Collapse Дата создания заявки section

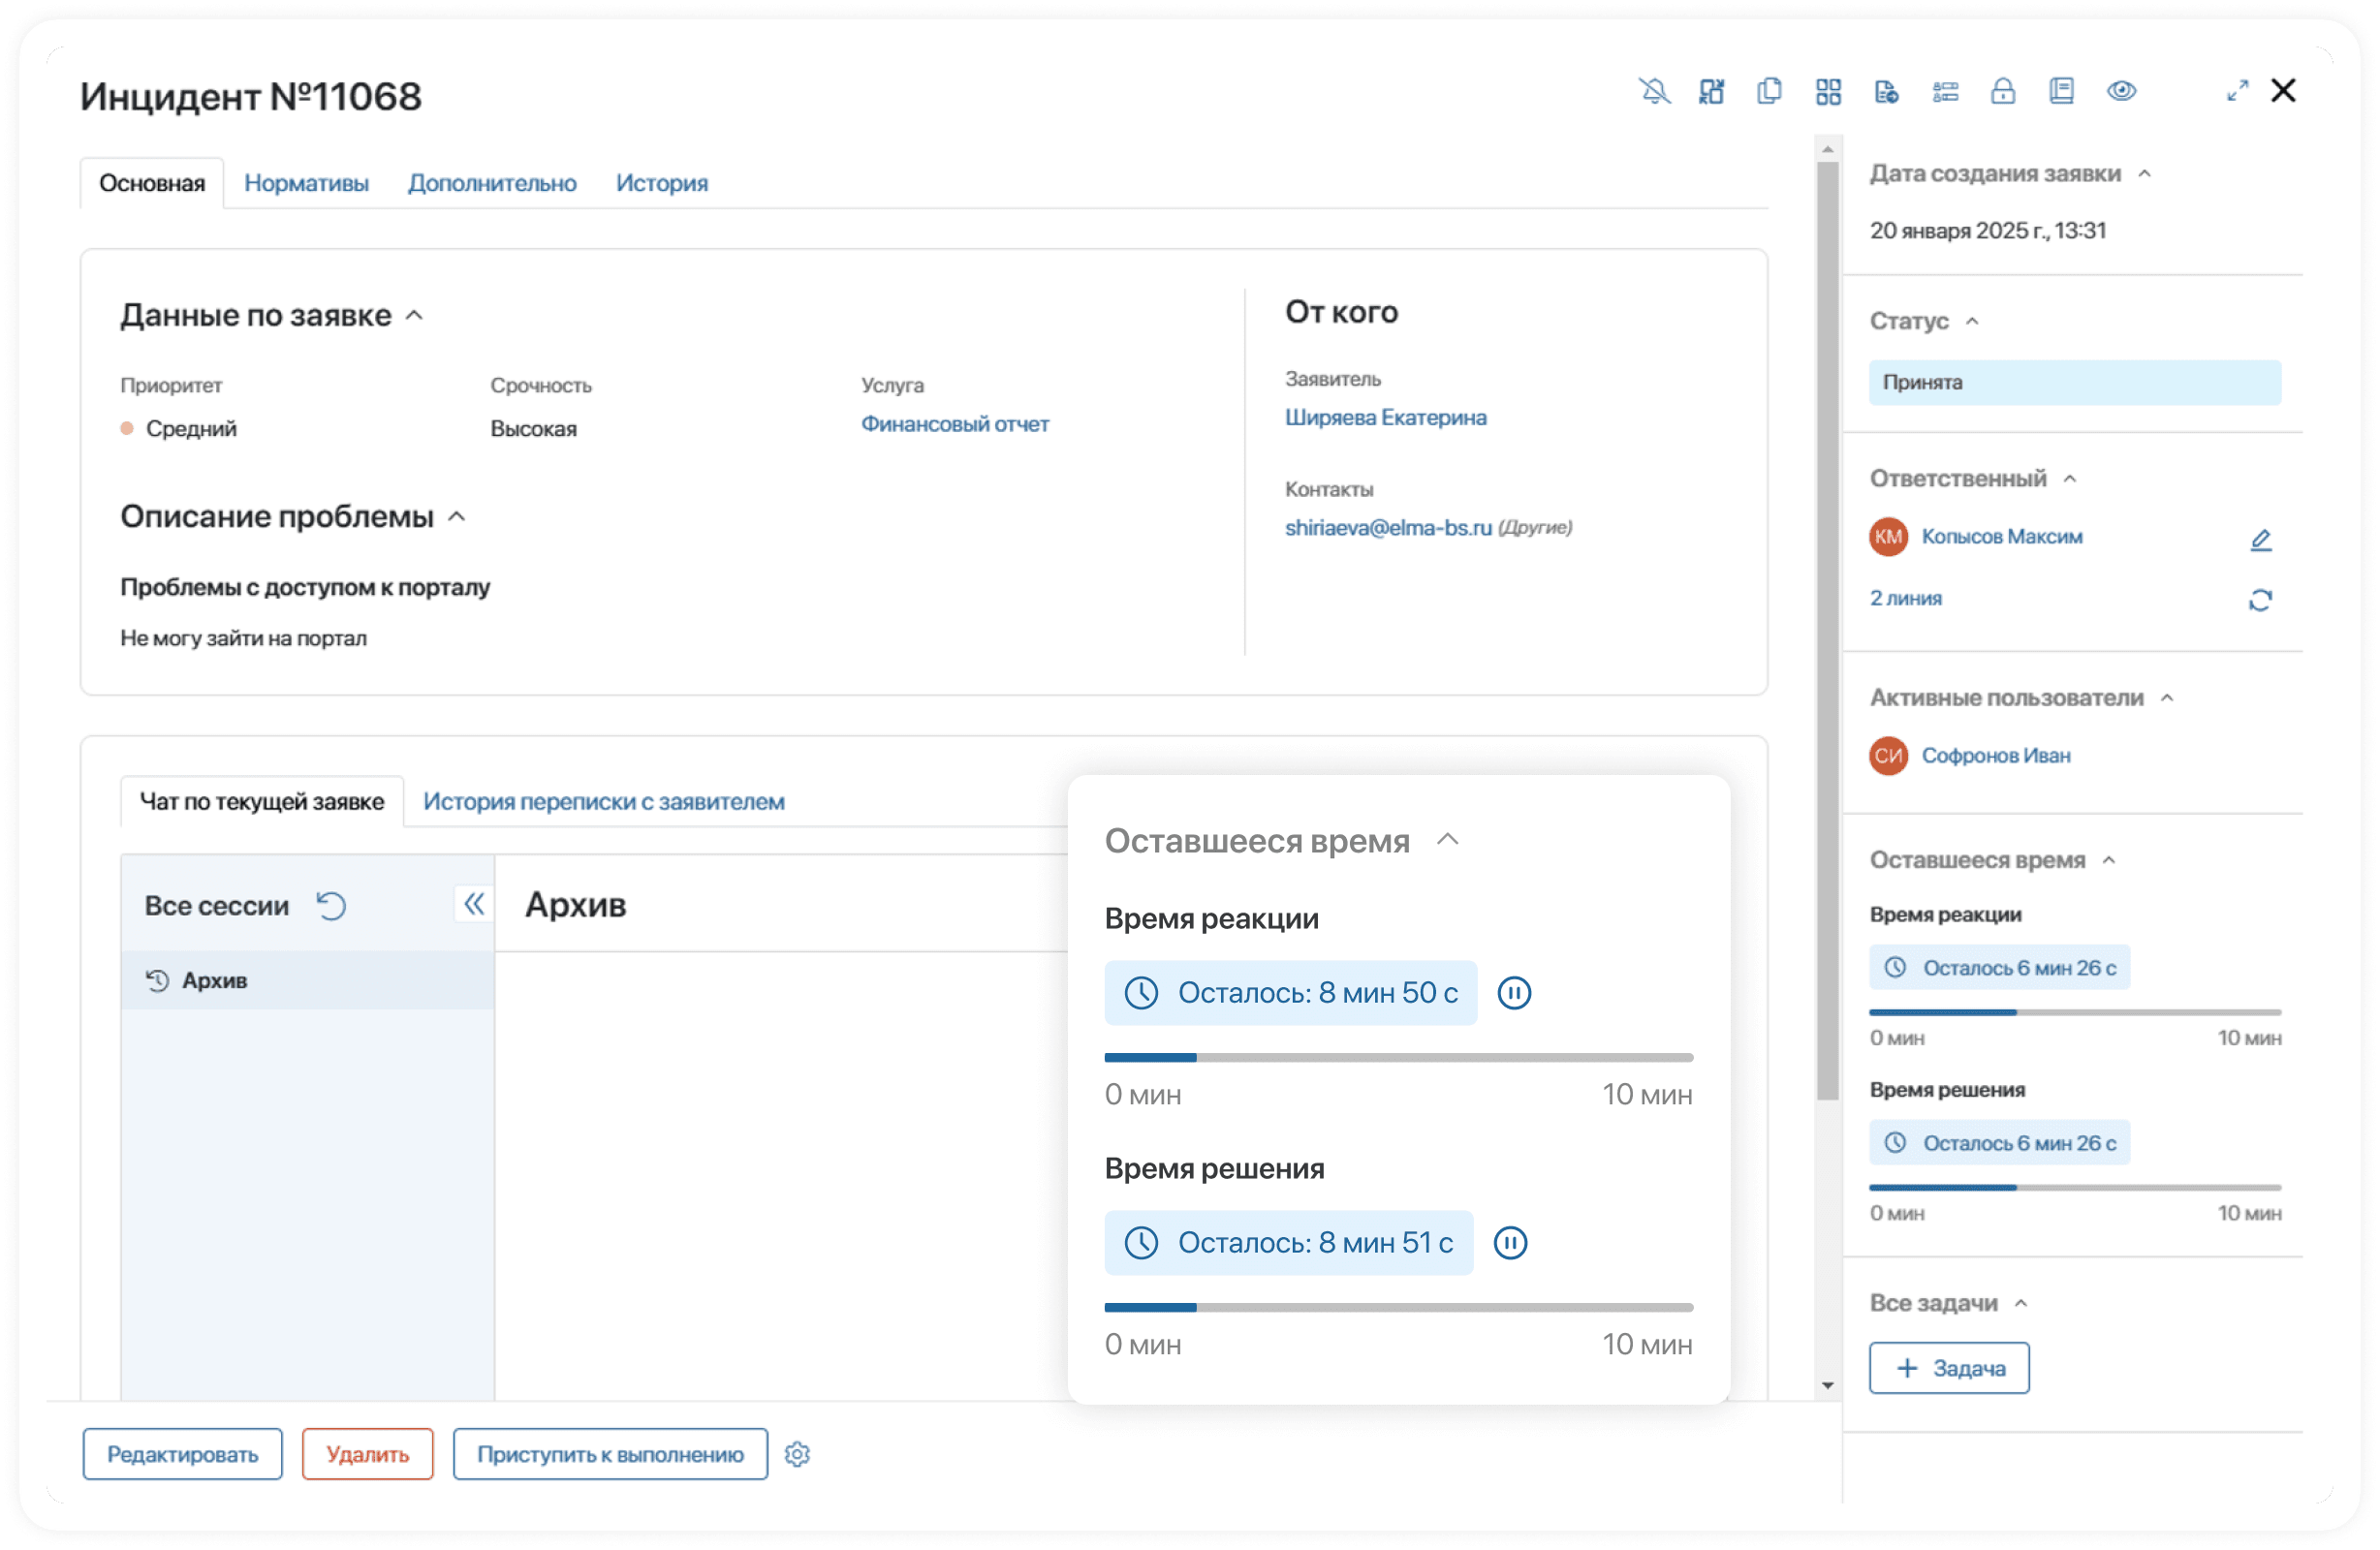pyautogui.click(x=2144, y=174)
